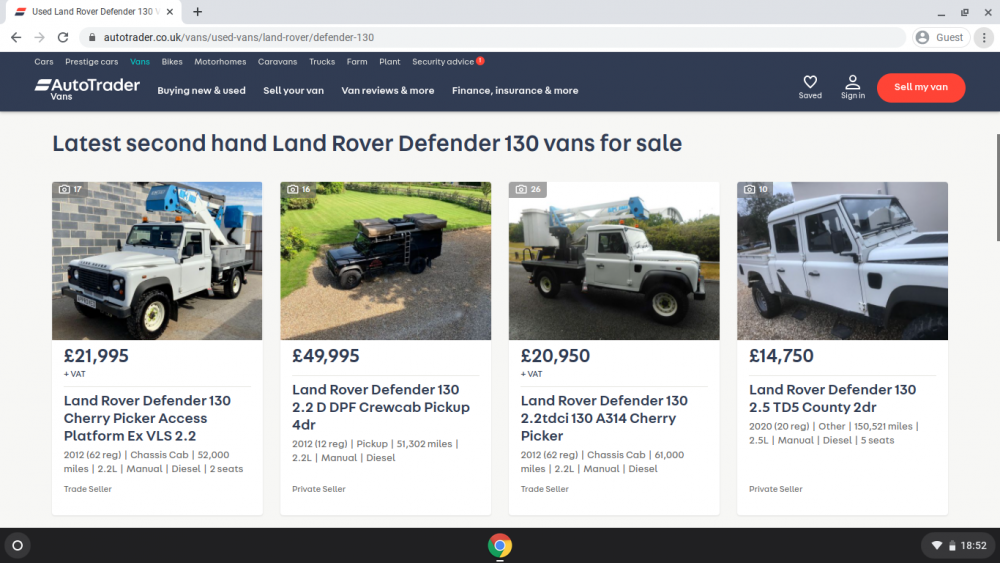Screen dimensions: 1000x563
Task: Open the Cherry Picker Access Platform listing title
Action: (x=147, y=418)
